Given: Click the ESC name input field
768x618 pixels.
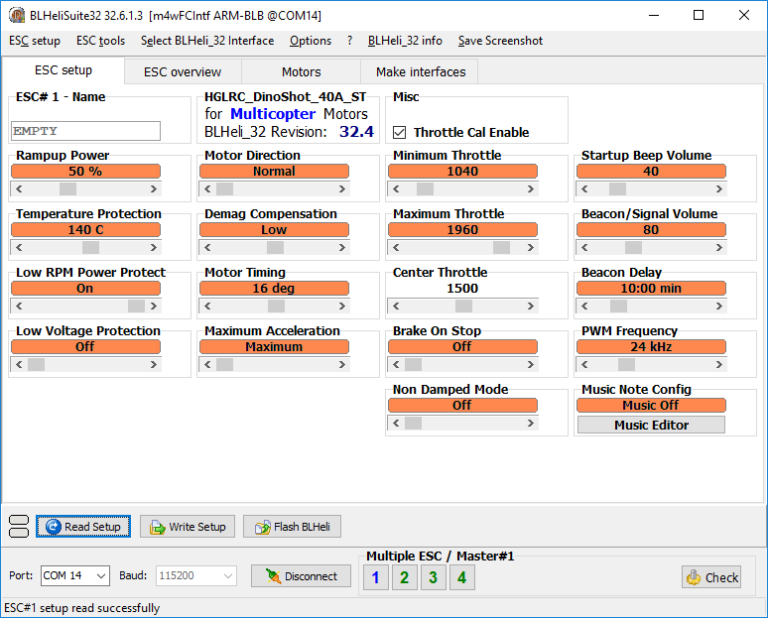Looking at the screenshot, I should [85, 131].
